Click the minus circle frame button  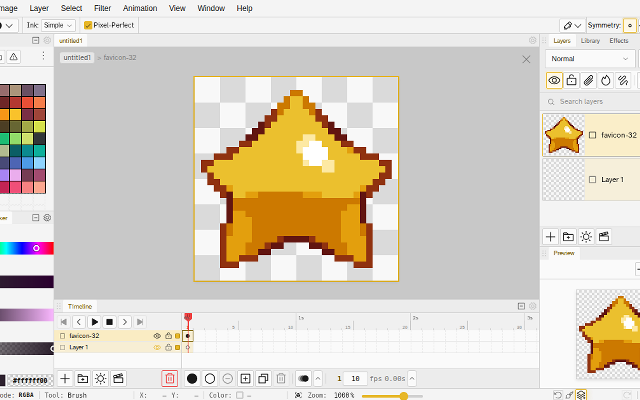(x=228, y=379)
